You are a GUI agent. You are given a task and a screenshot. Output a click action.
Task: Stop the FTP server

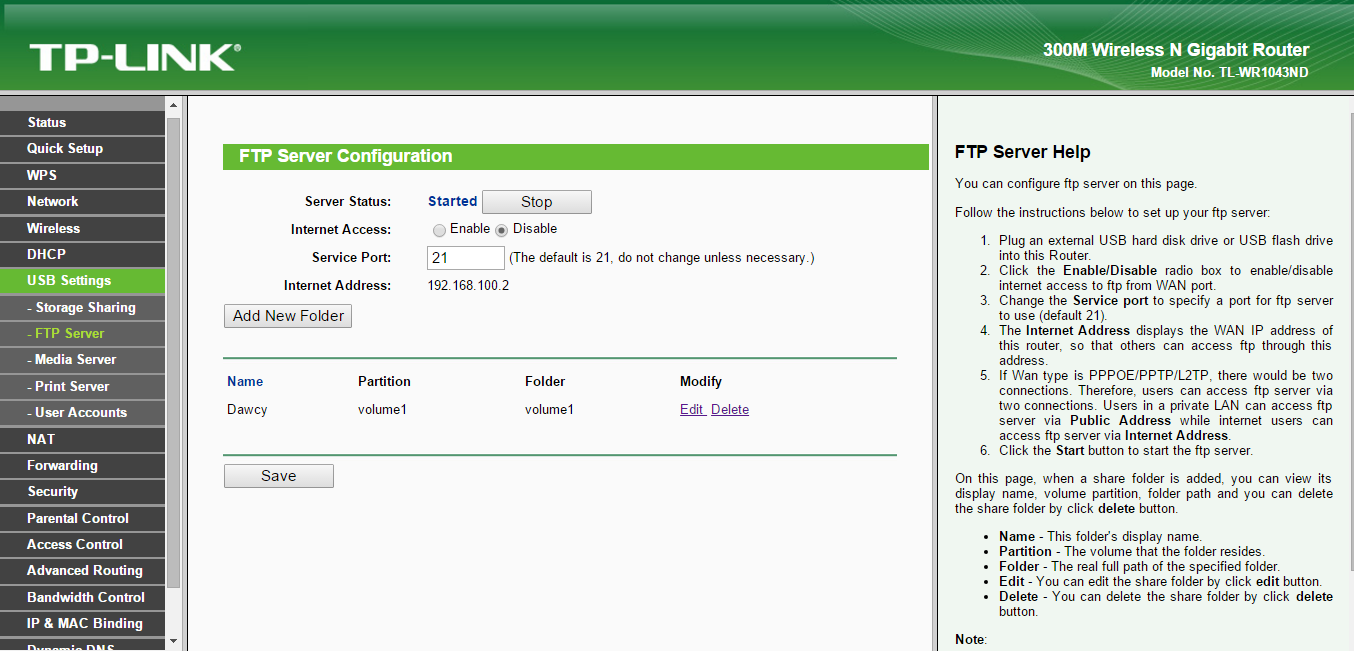(536, 202)
